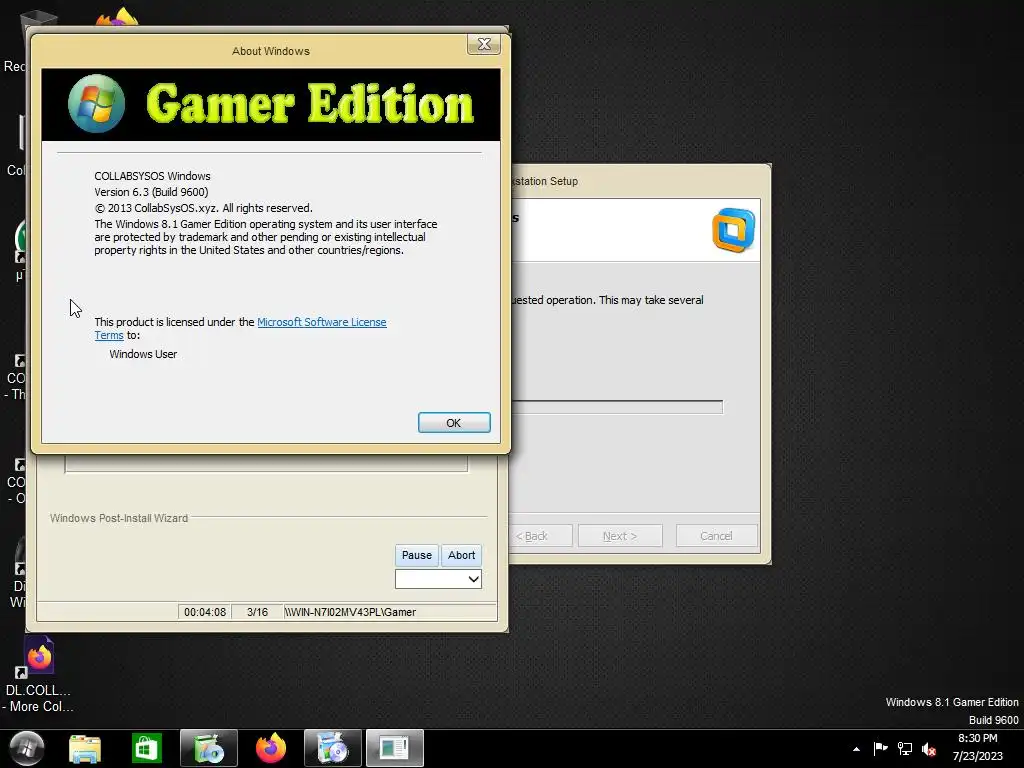
Task: Open the Windows Store taskbar icon
Action: tap(146, 748)
